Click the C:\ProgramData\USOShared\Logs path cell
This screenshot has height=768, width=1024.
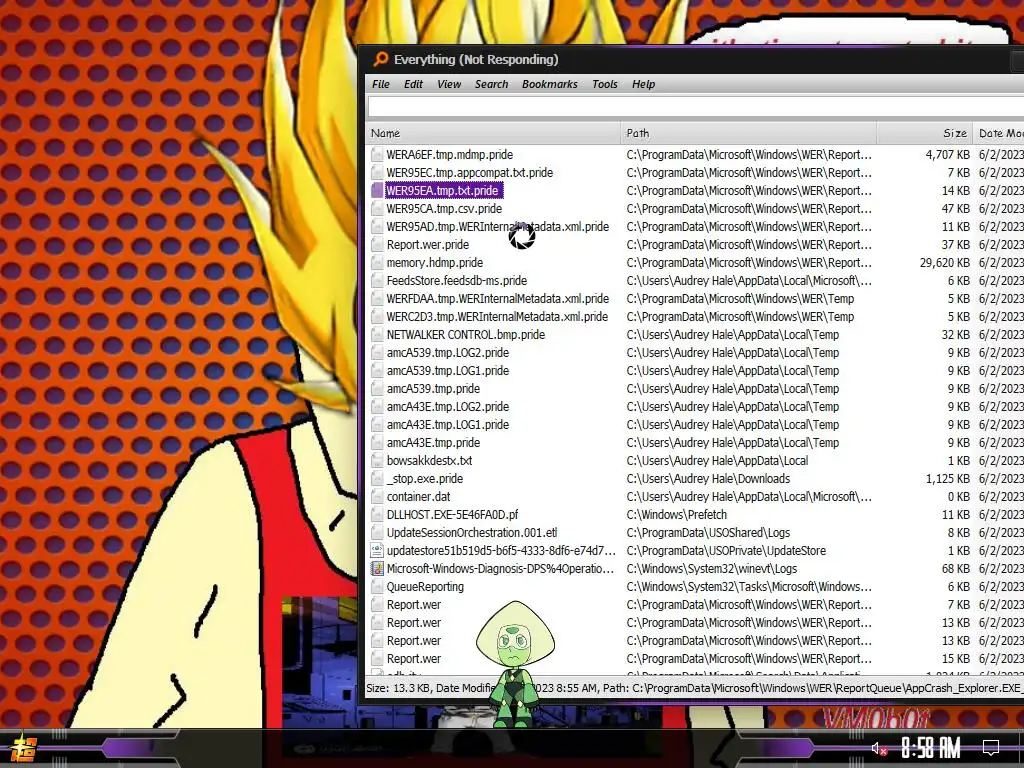click(708, 533)
